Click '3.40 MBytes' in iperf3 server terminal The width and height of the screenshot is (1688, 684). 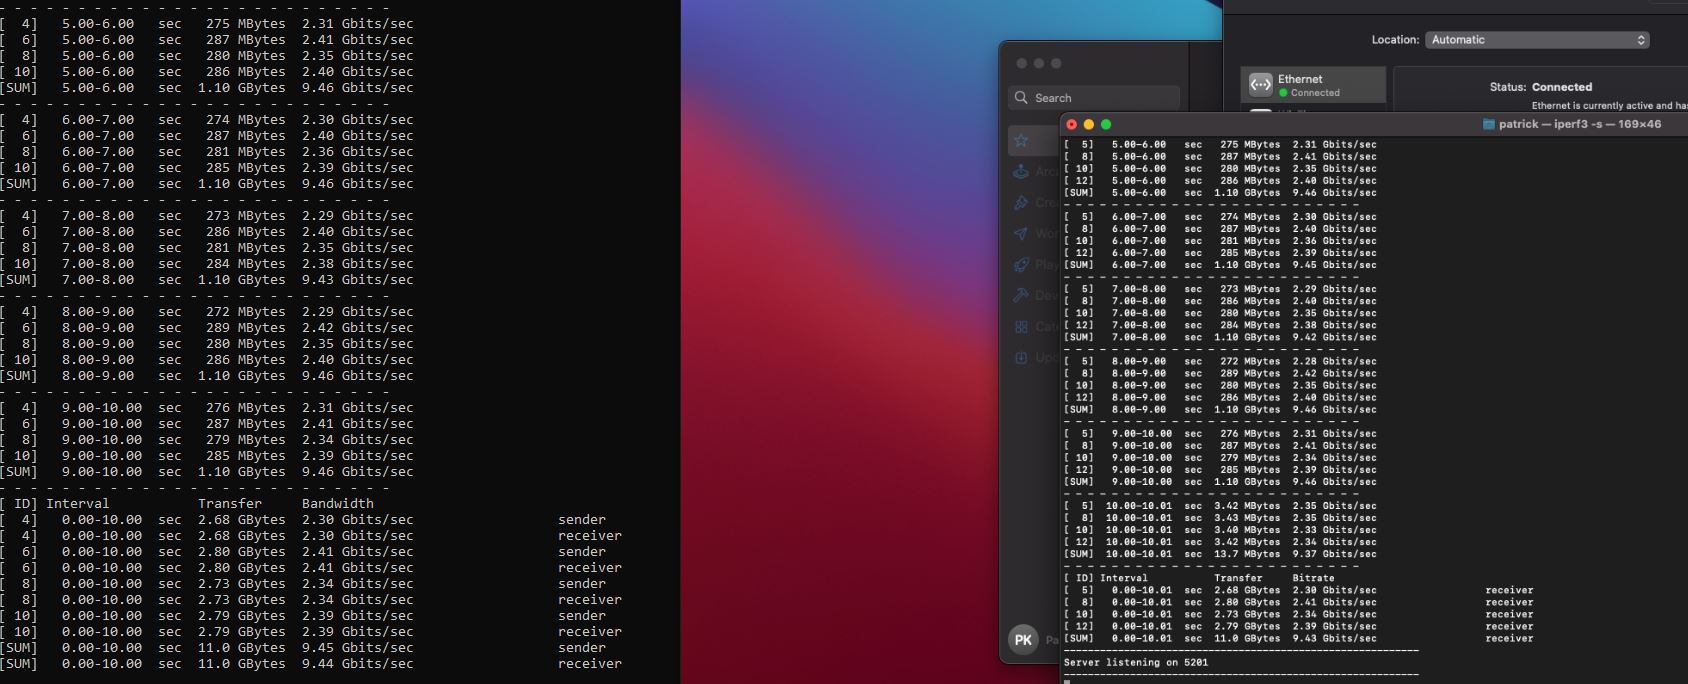click(x=1247, y=530)
